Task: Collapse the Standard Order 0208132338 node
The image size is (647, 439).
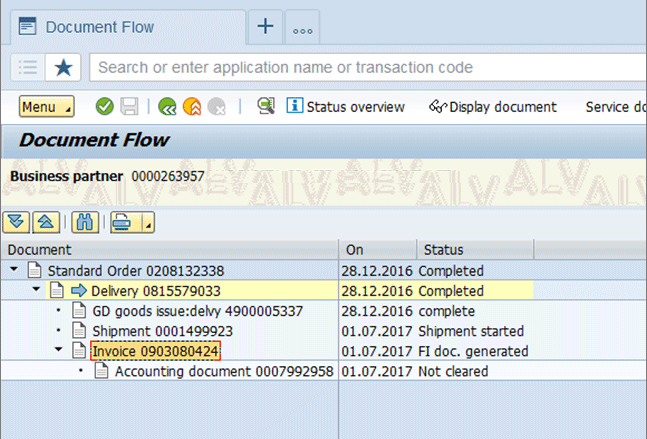Action: (14, 269)
